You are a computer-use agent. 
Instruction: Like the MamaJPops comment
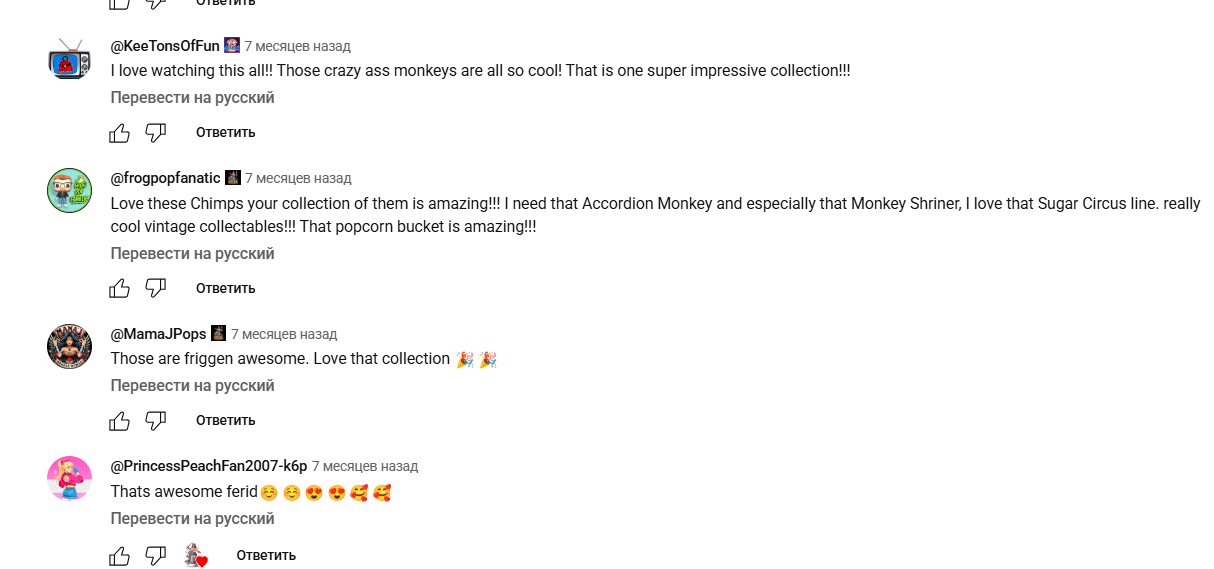click(x=120, y=420)
